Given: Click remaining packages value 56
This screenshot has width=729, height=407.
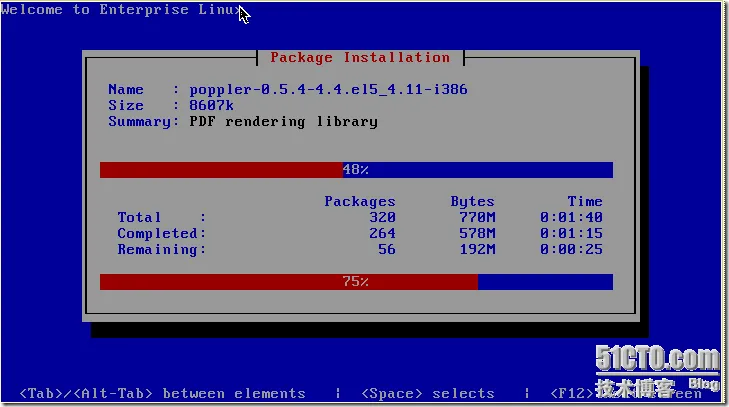Looking at the screenshot, I should coord(387,250).
